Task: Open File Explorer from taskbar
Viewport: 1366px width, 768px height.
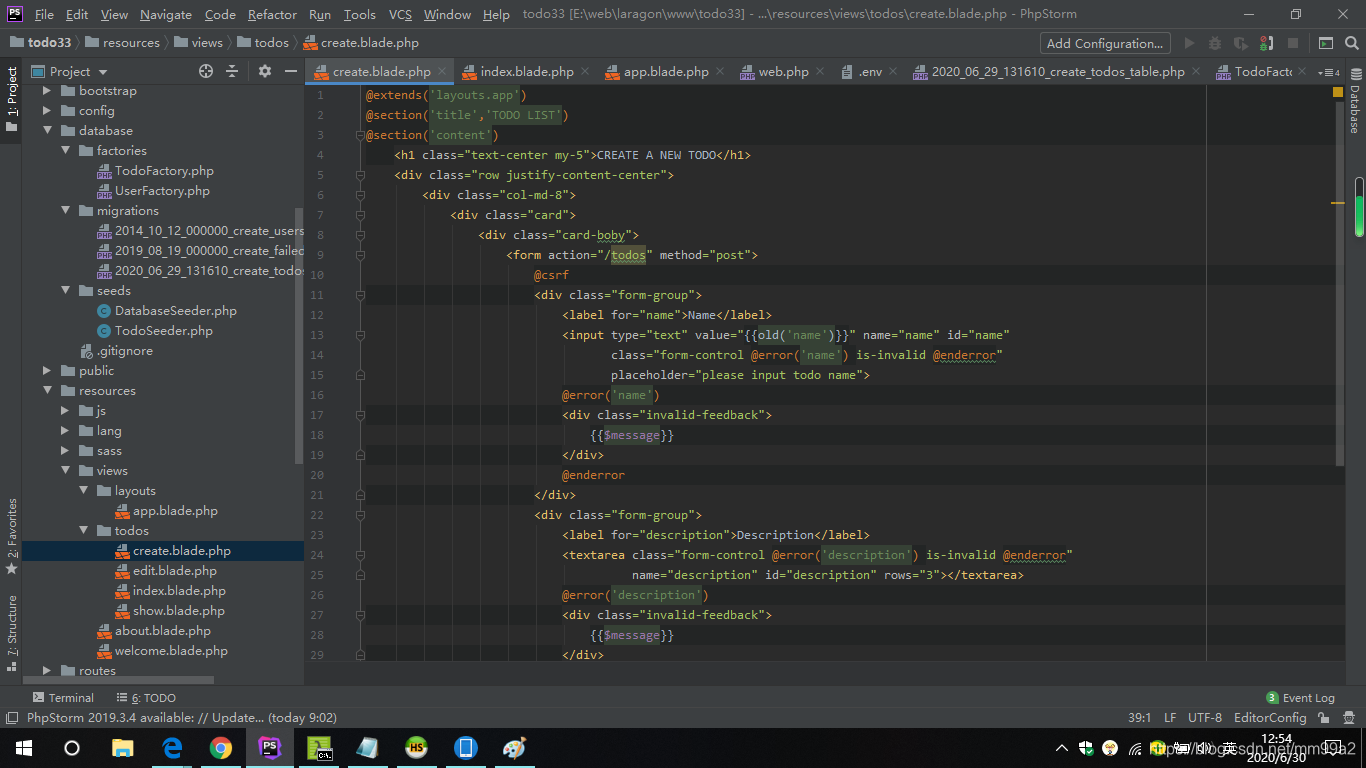Action: pyautogui.click(x=123, y=747)
